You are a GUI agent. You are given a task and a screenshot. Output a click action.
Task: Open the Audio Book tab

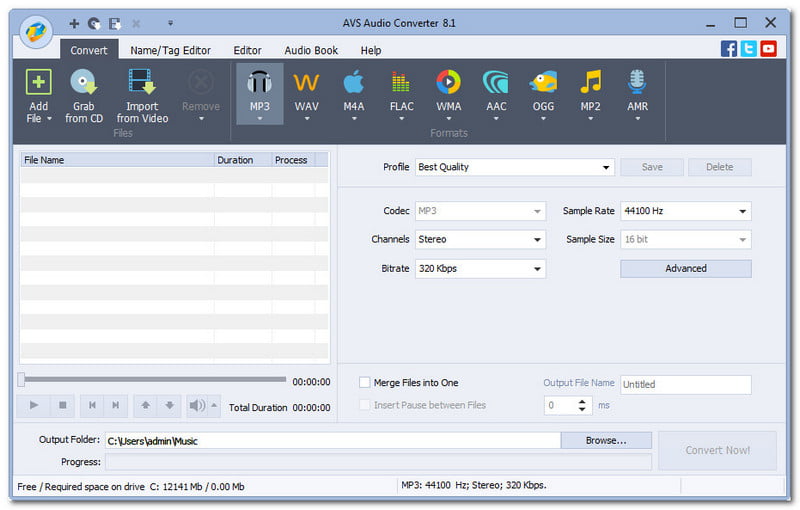pos(311,50)
